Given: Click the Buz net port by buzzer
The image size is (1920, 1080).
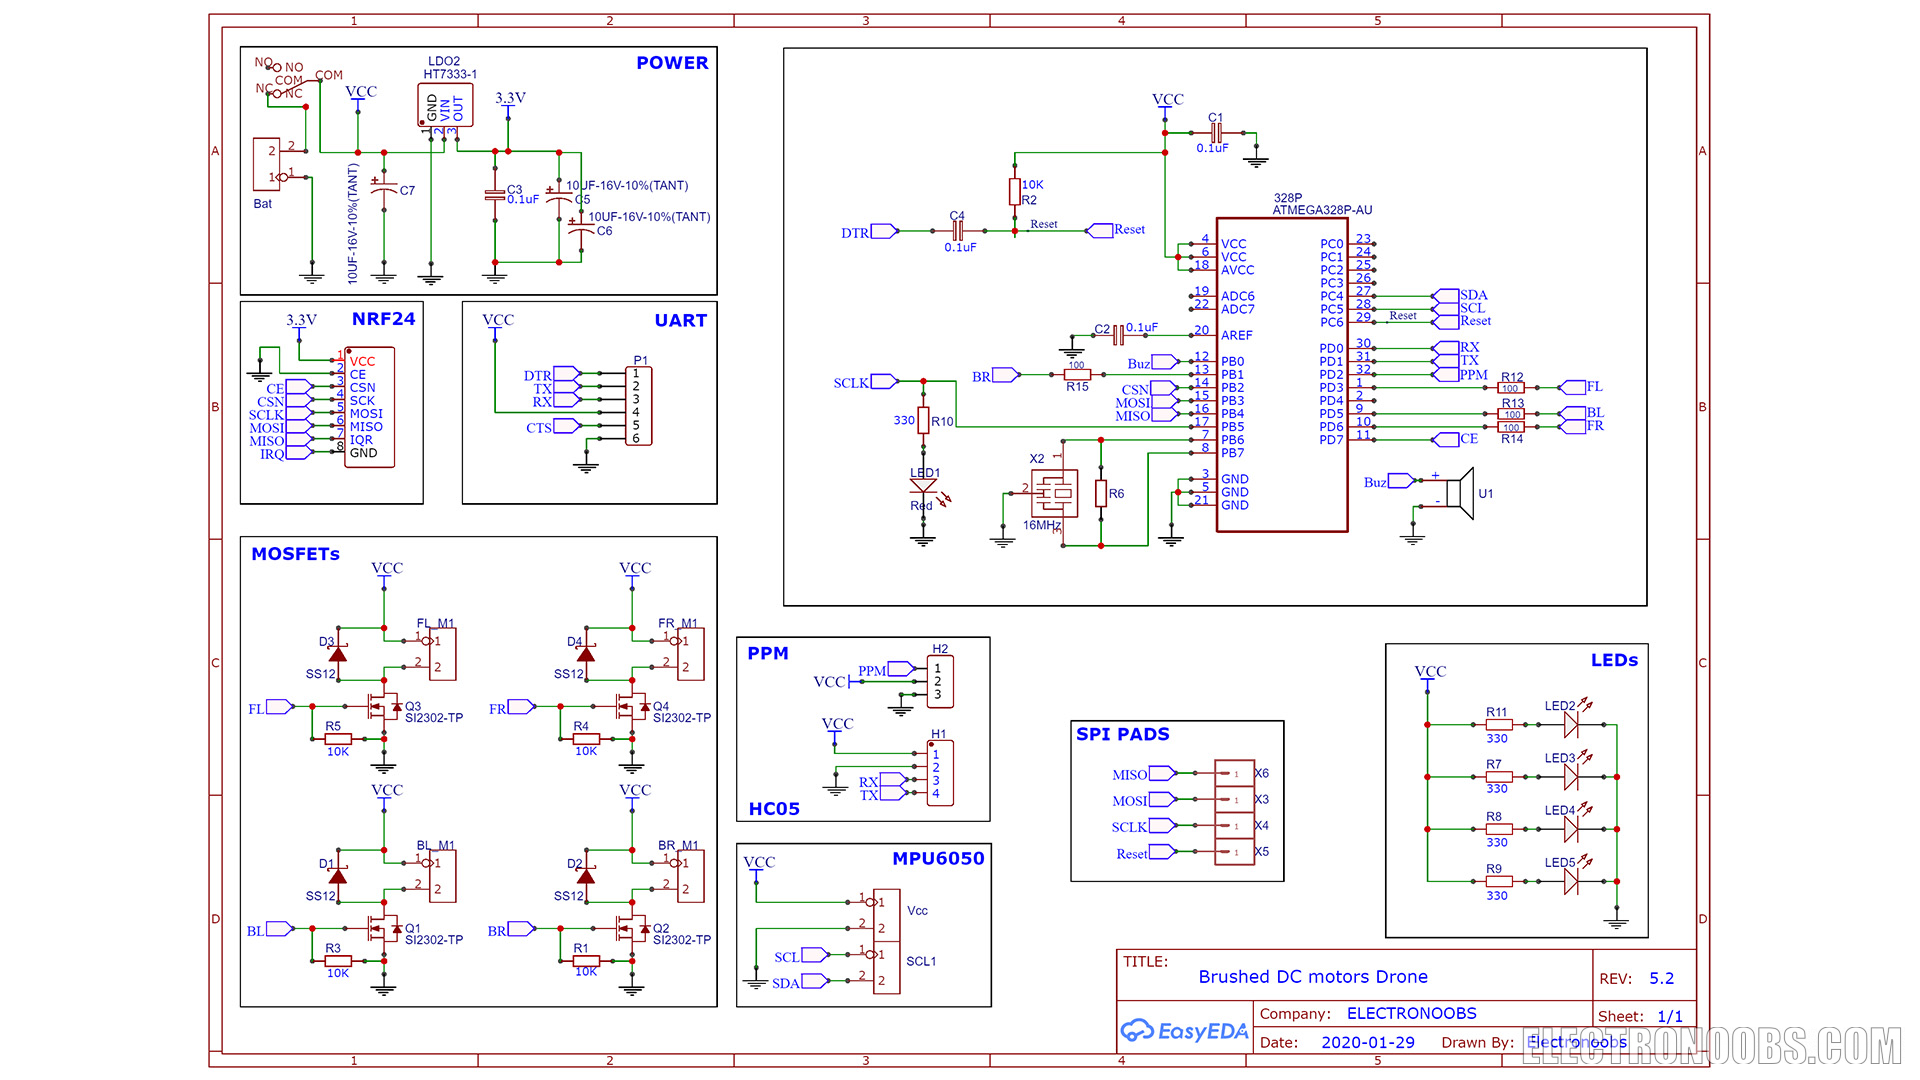Looking at the screenshot, I should [1402, 481].
